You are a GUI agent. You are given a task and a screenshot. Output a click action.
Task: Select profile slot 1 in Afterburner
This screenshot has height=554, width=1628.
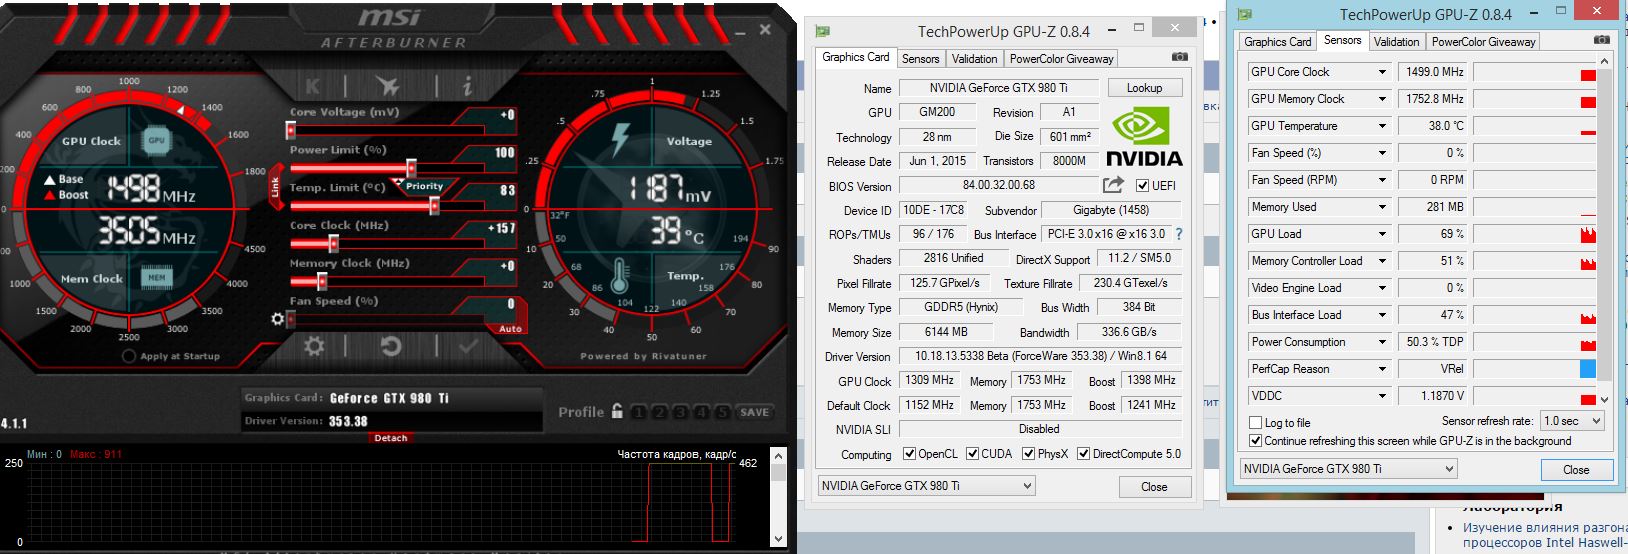coord(640,412)
